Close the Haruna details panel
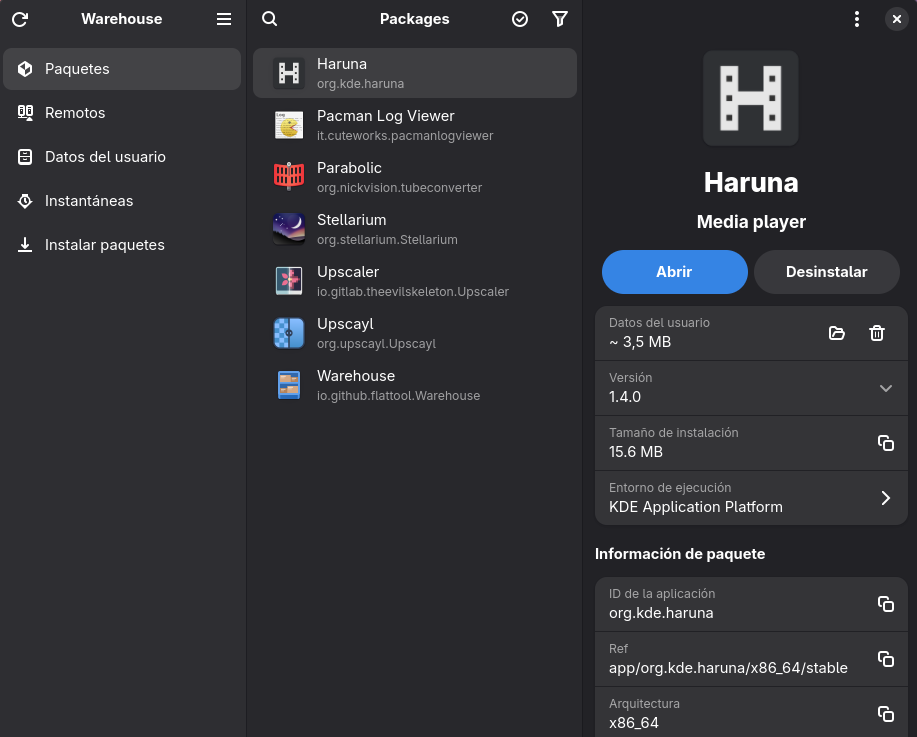 tap(895, 19)
